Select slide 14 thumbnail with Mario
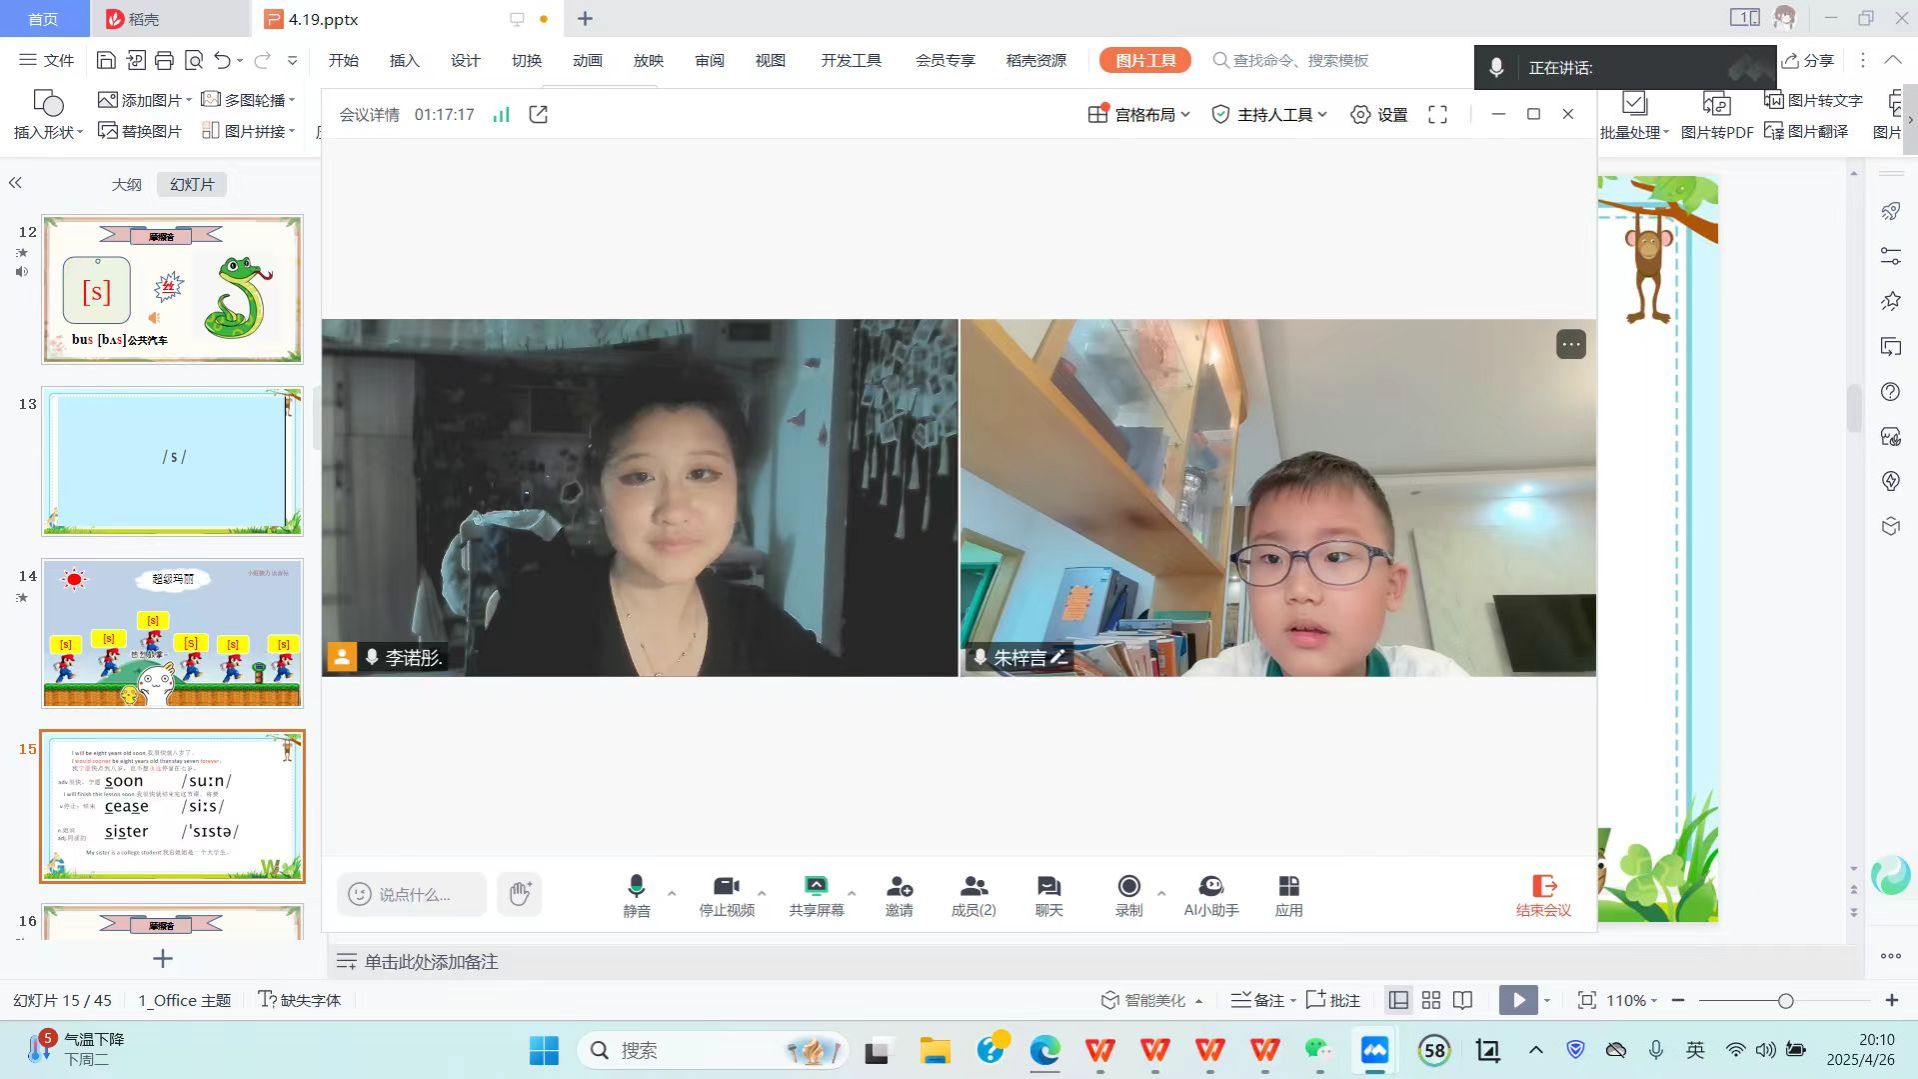 pos(172,633)
